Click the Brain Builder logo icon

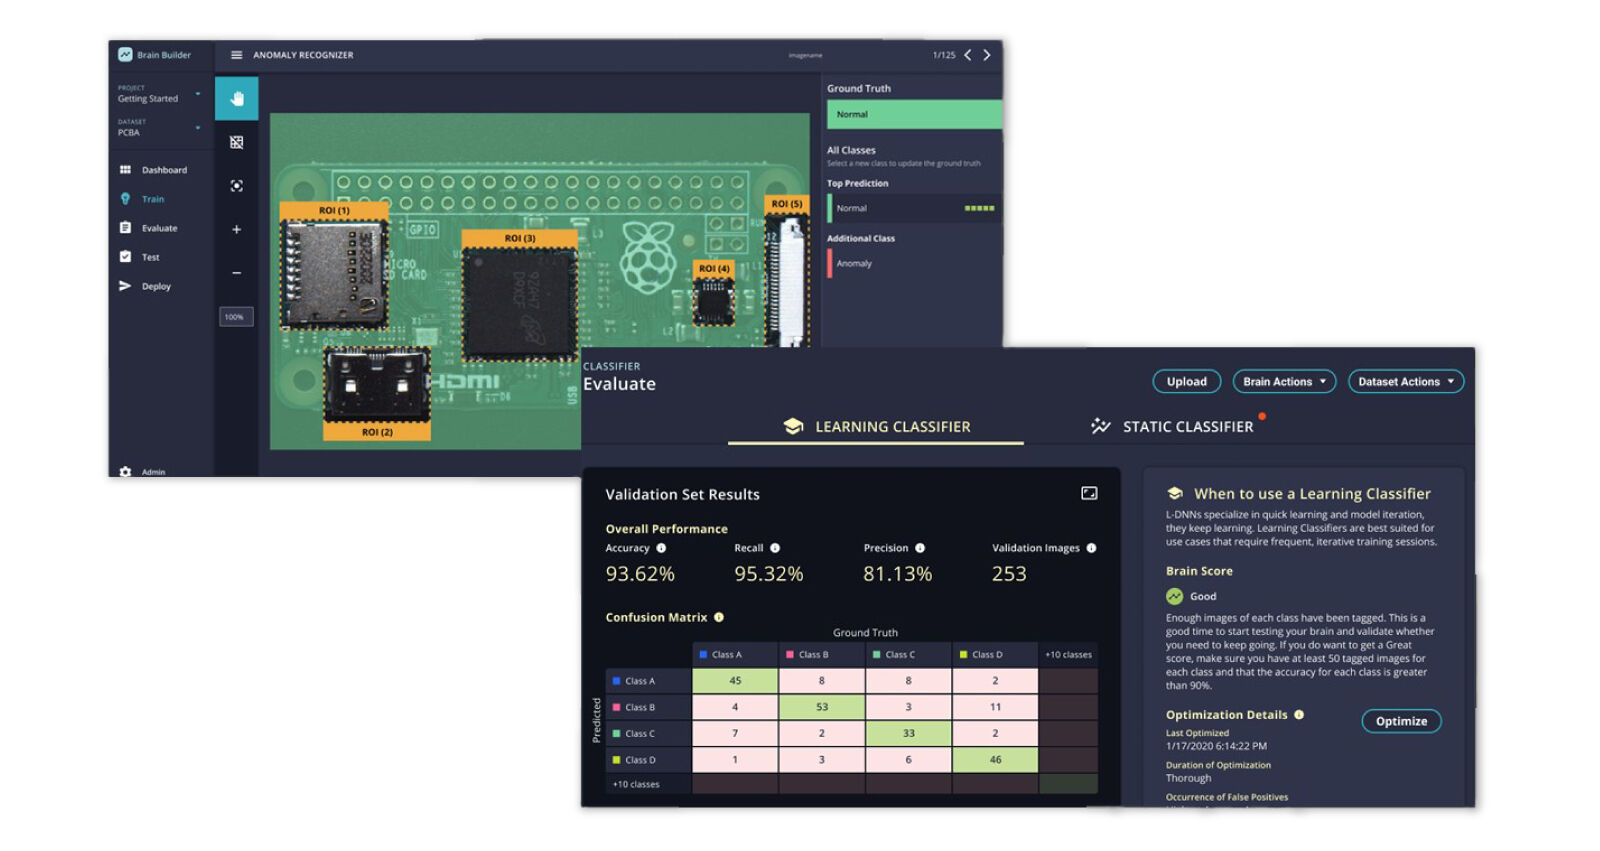click(x=125, y=55)
